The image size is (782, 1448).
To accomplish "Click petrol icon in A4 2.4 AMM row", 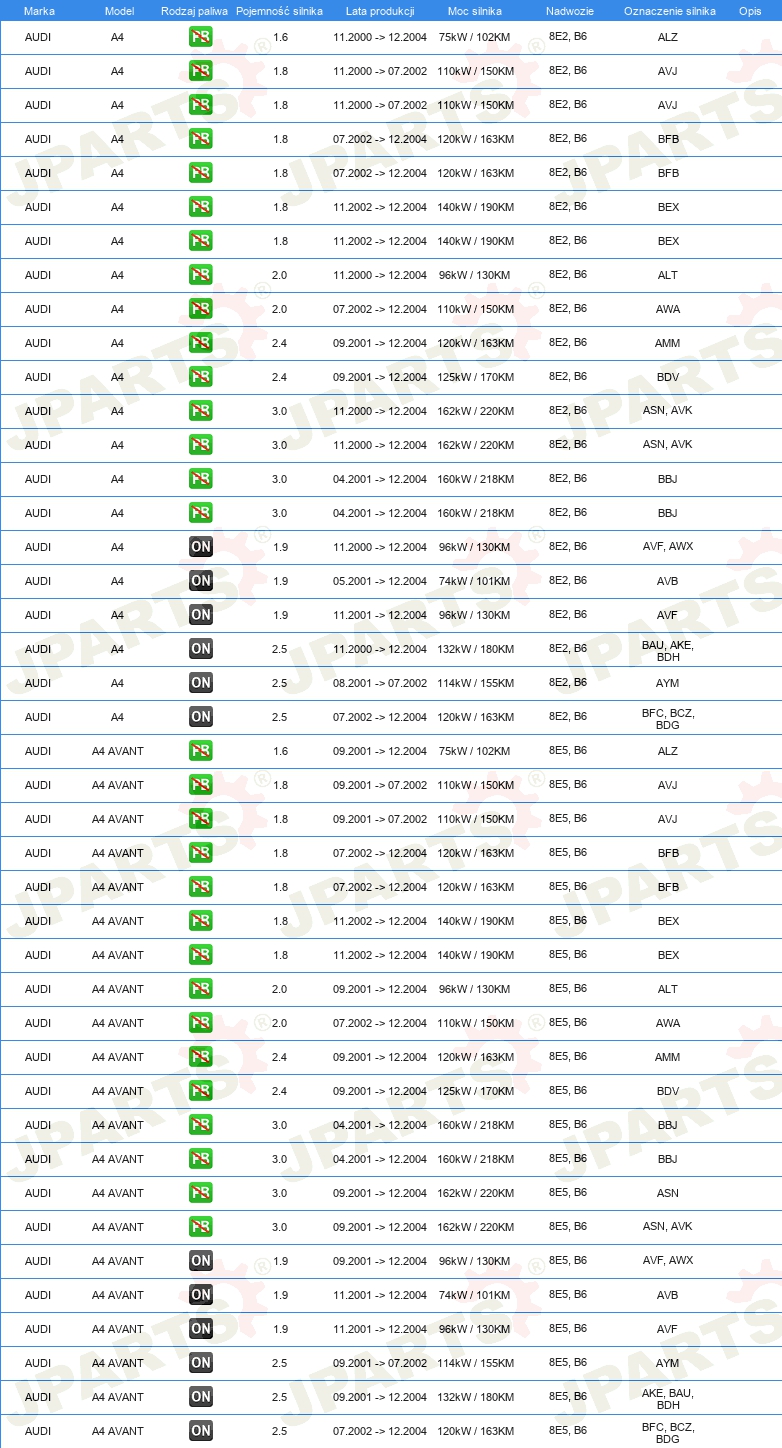I will click(x=201, y=343).
